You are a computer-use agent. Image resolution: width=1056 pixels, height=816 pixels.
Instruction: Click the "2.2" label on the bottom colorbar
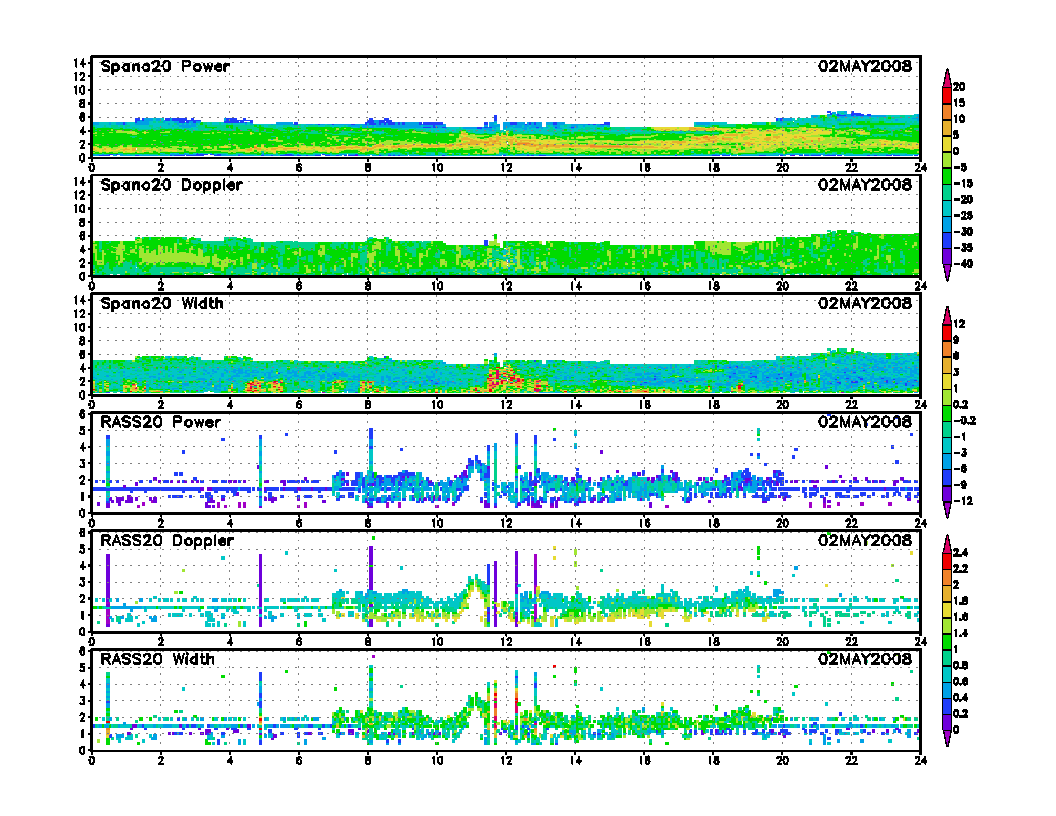coord(960,569)
